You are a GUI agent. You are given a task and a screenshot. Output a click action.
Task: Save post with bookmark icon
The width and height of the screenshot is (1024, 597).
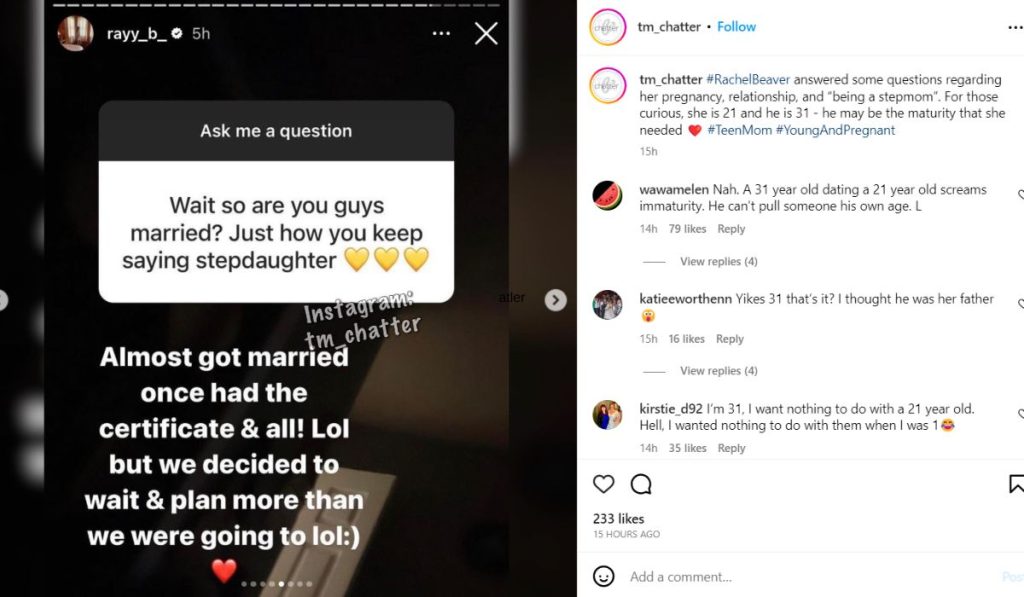[1016, 484]
